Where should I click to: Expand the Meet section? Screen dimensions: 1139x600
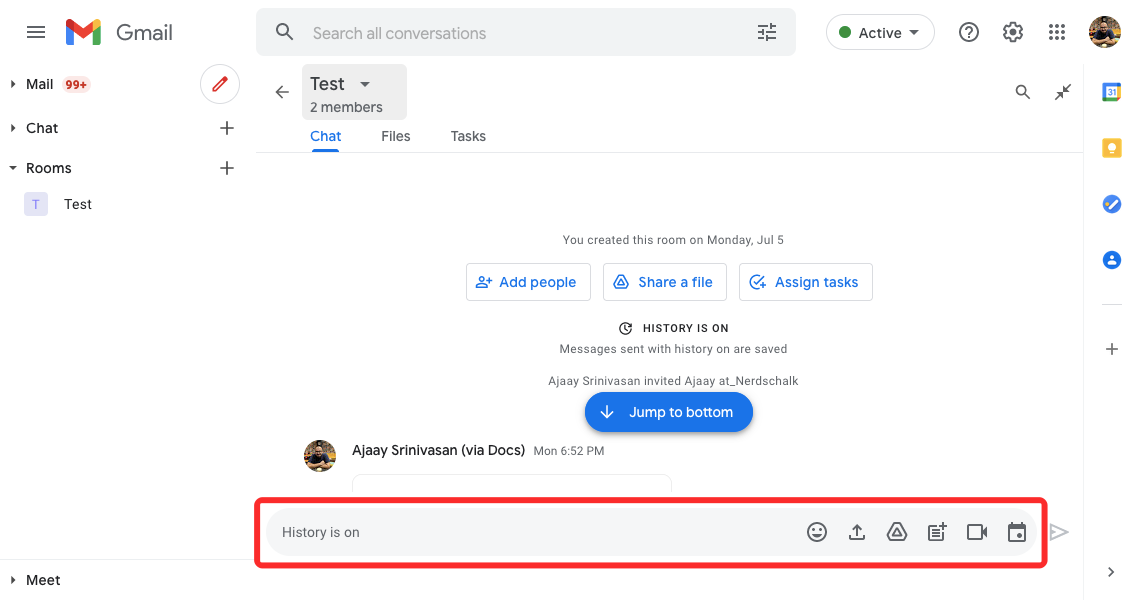[x=13, y=580]
